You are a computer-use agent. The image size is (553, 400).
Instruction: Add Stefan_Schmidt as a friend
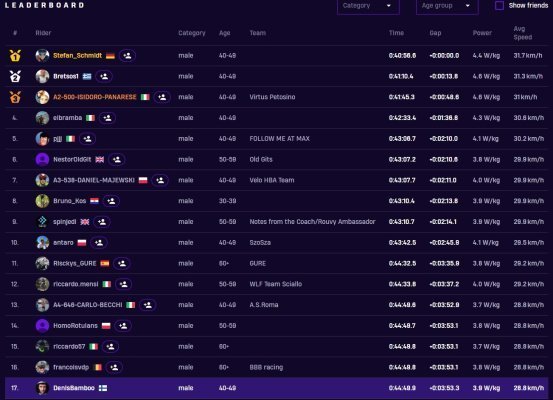pos(127,56)
